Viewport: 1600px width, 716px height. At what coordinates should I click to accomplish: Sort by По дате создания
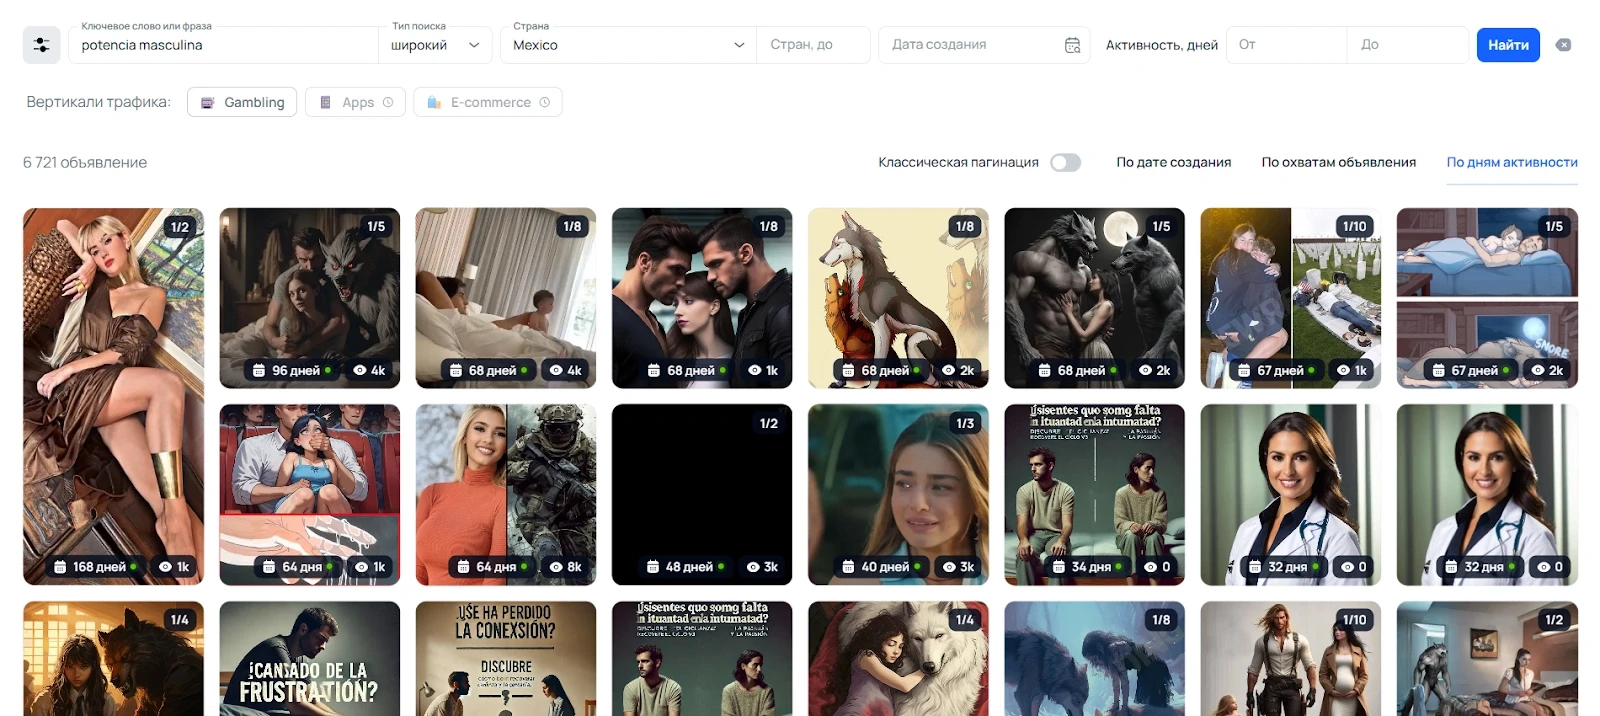[x=1173, y=162]
